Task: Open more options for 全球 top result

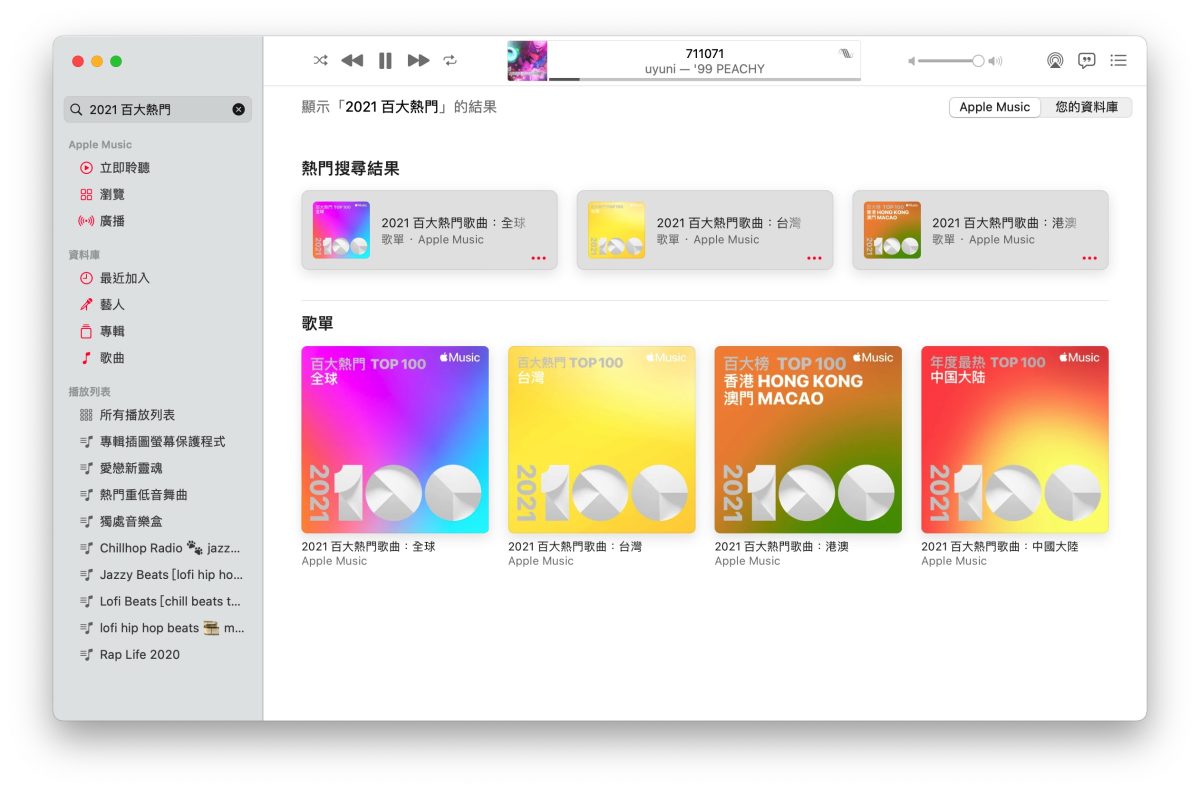Action: [538, 258]
